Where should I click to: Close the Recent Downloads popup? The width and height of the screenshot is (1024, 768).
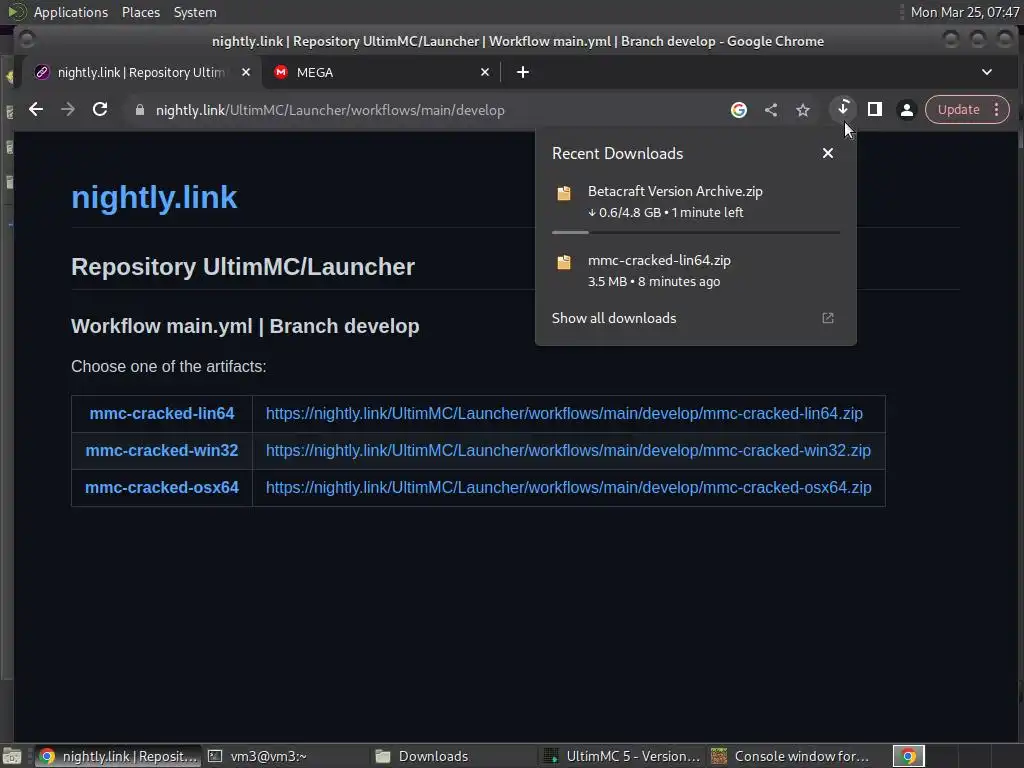click(x=827, y=153)
